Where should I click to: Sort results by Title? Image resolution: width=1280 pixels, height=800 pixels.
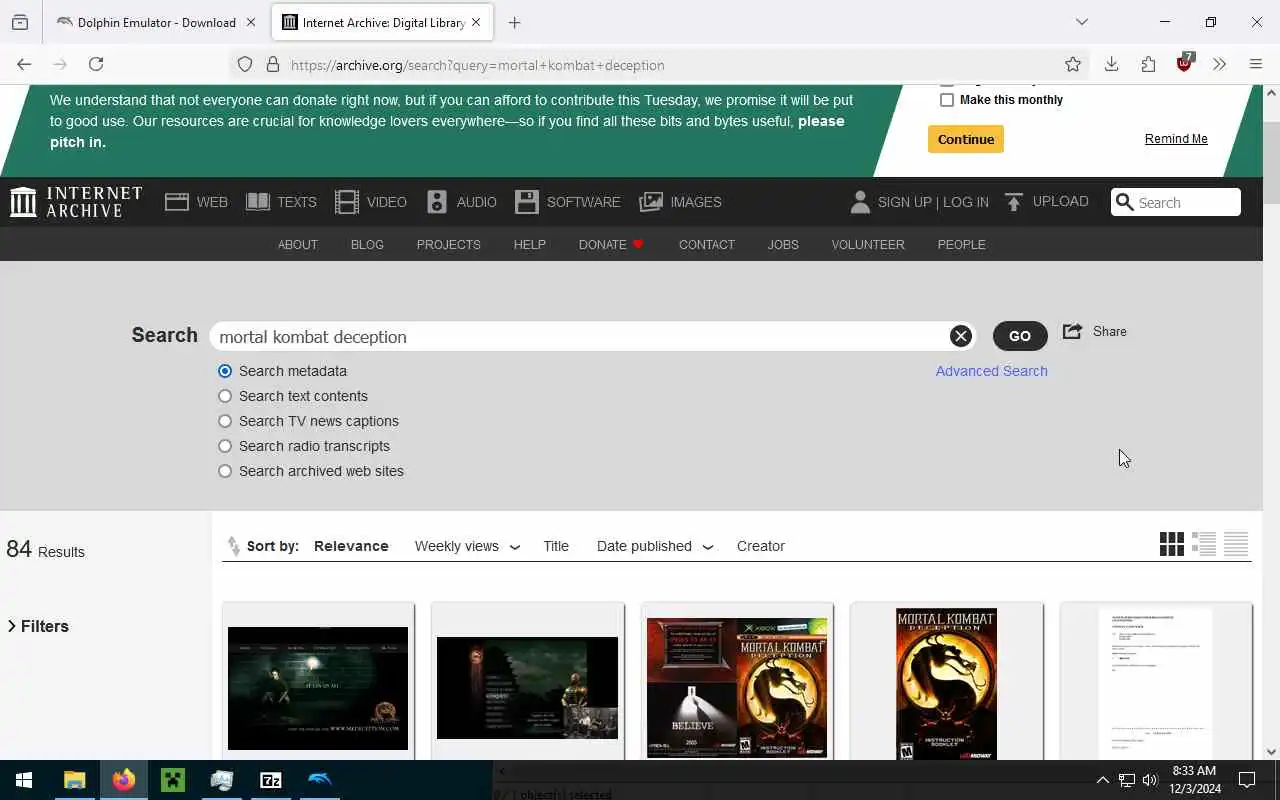556,546
